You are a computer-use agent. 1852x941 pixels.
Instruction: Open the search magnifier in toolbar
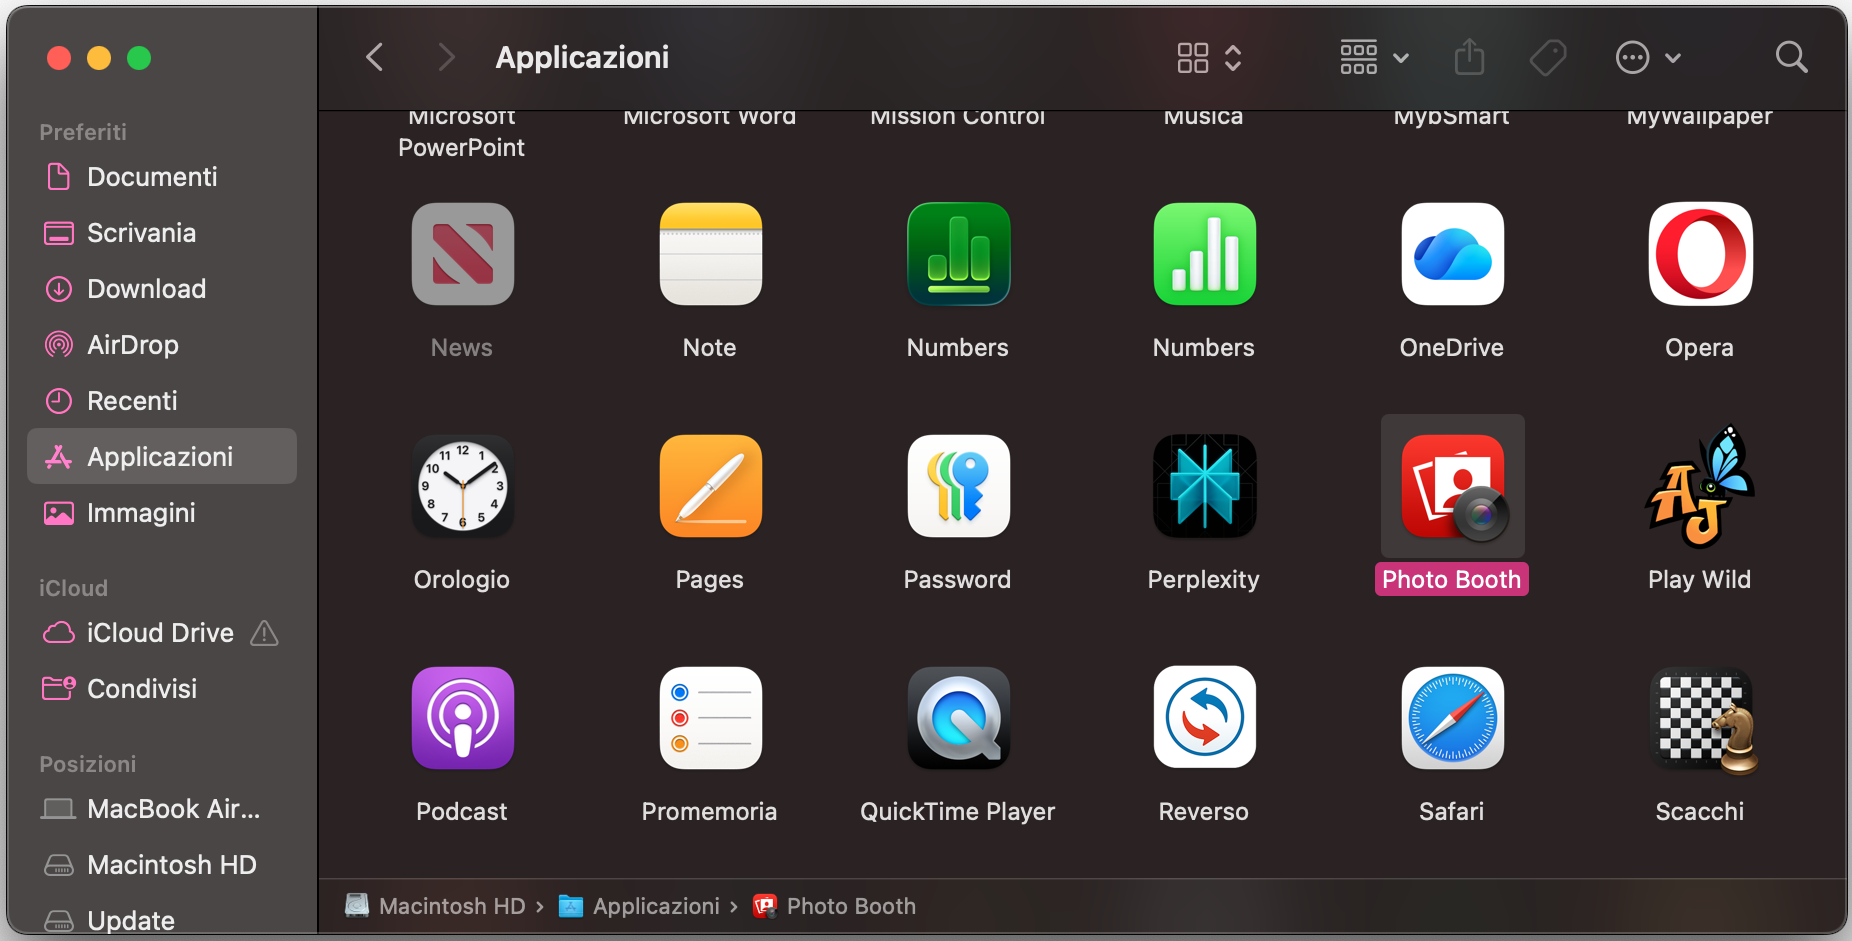(x=1791, y=57)
